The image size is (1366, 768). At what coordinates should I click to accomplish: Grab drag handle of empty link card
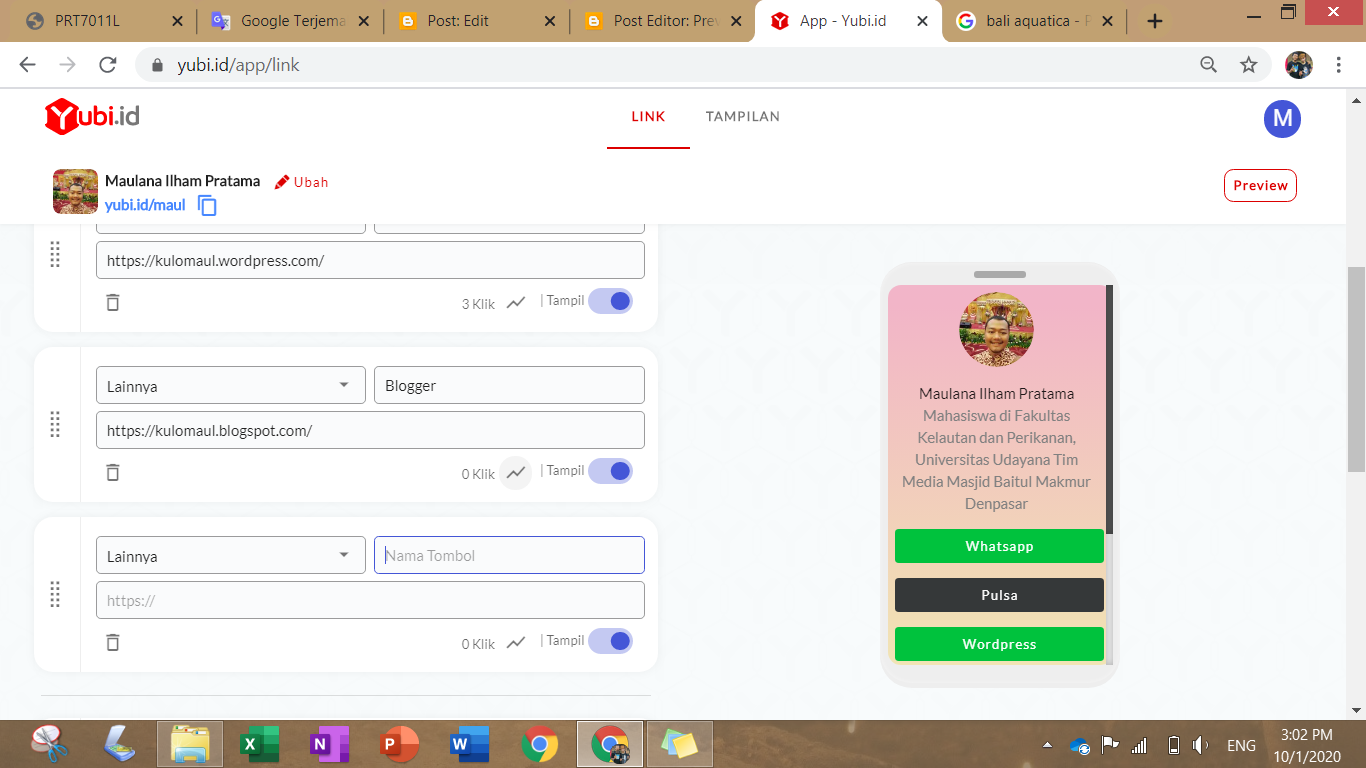[55, 594]
